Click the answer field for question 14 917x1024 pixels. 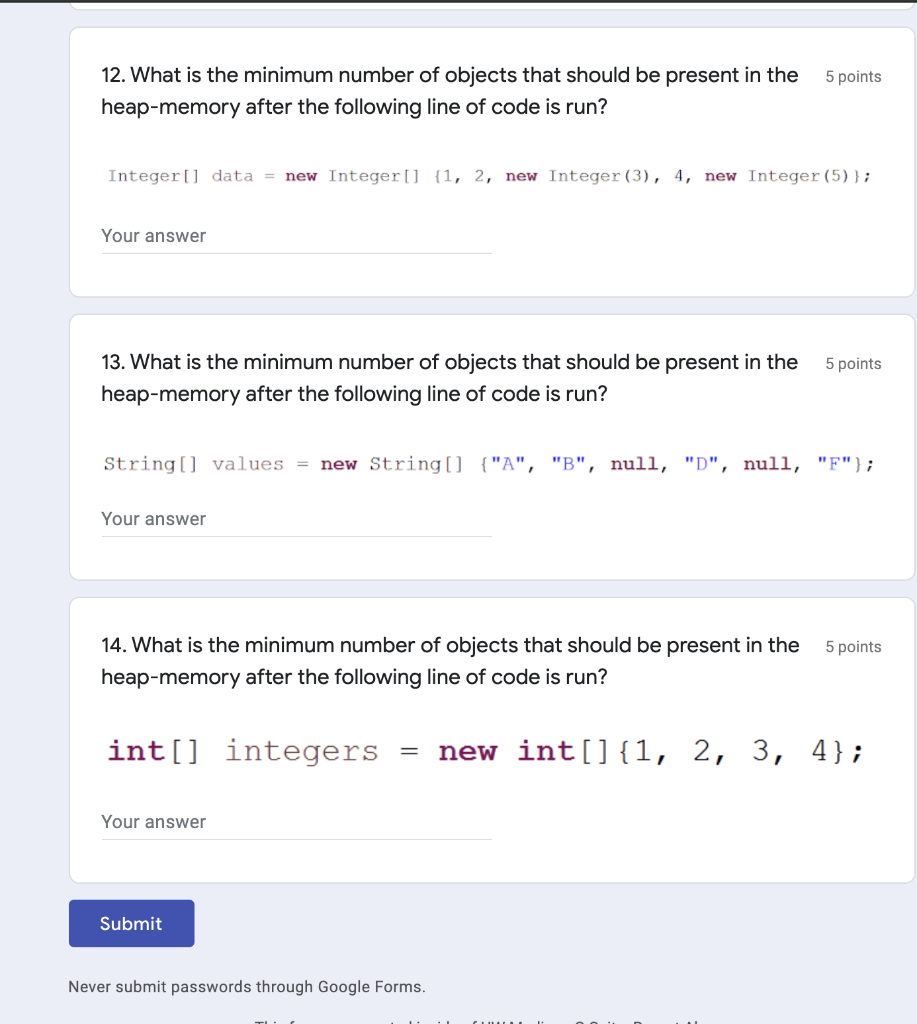[x=296, y=824]
